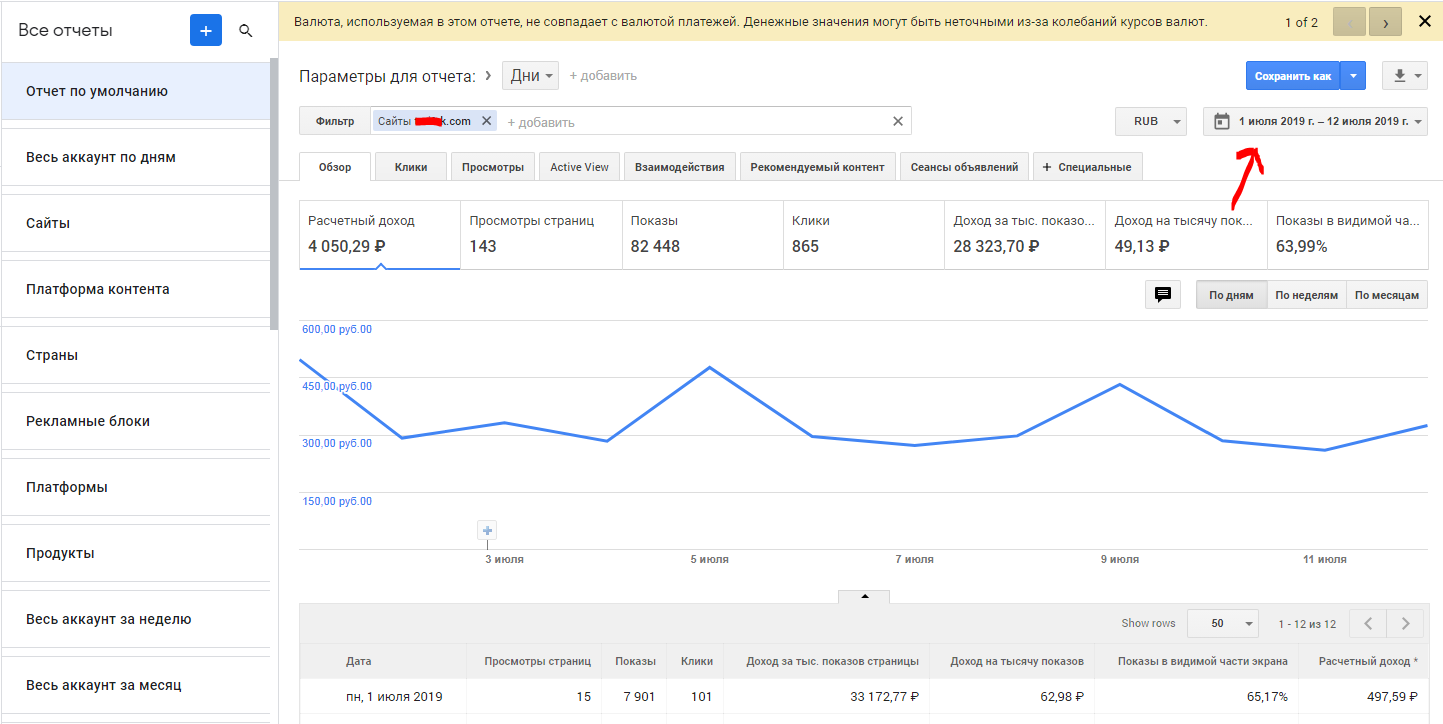This screenshot has width=1443, height=724.
Task: Go to the next notification using arrow
Action: coord(1385,22)
